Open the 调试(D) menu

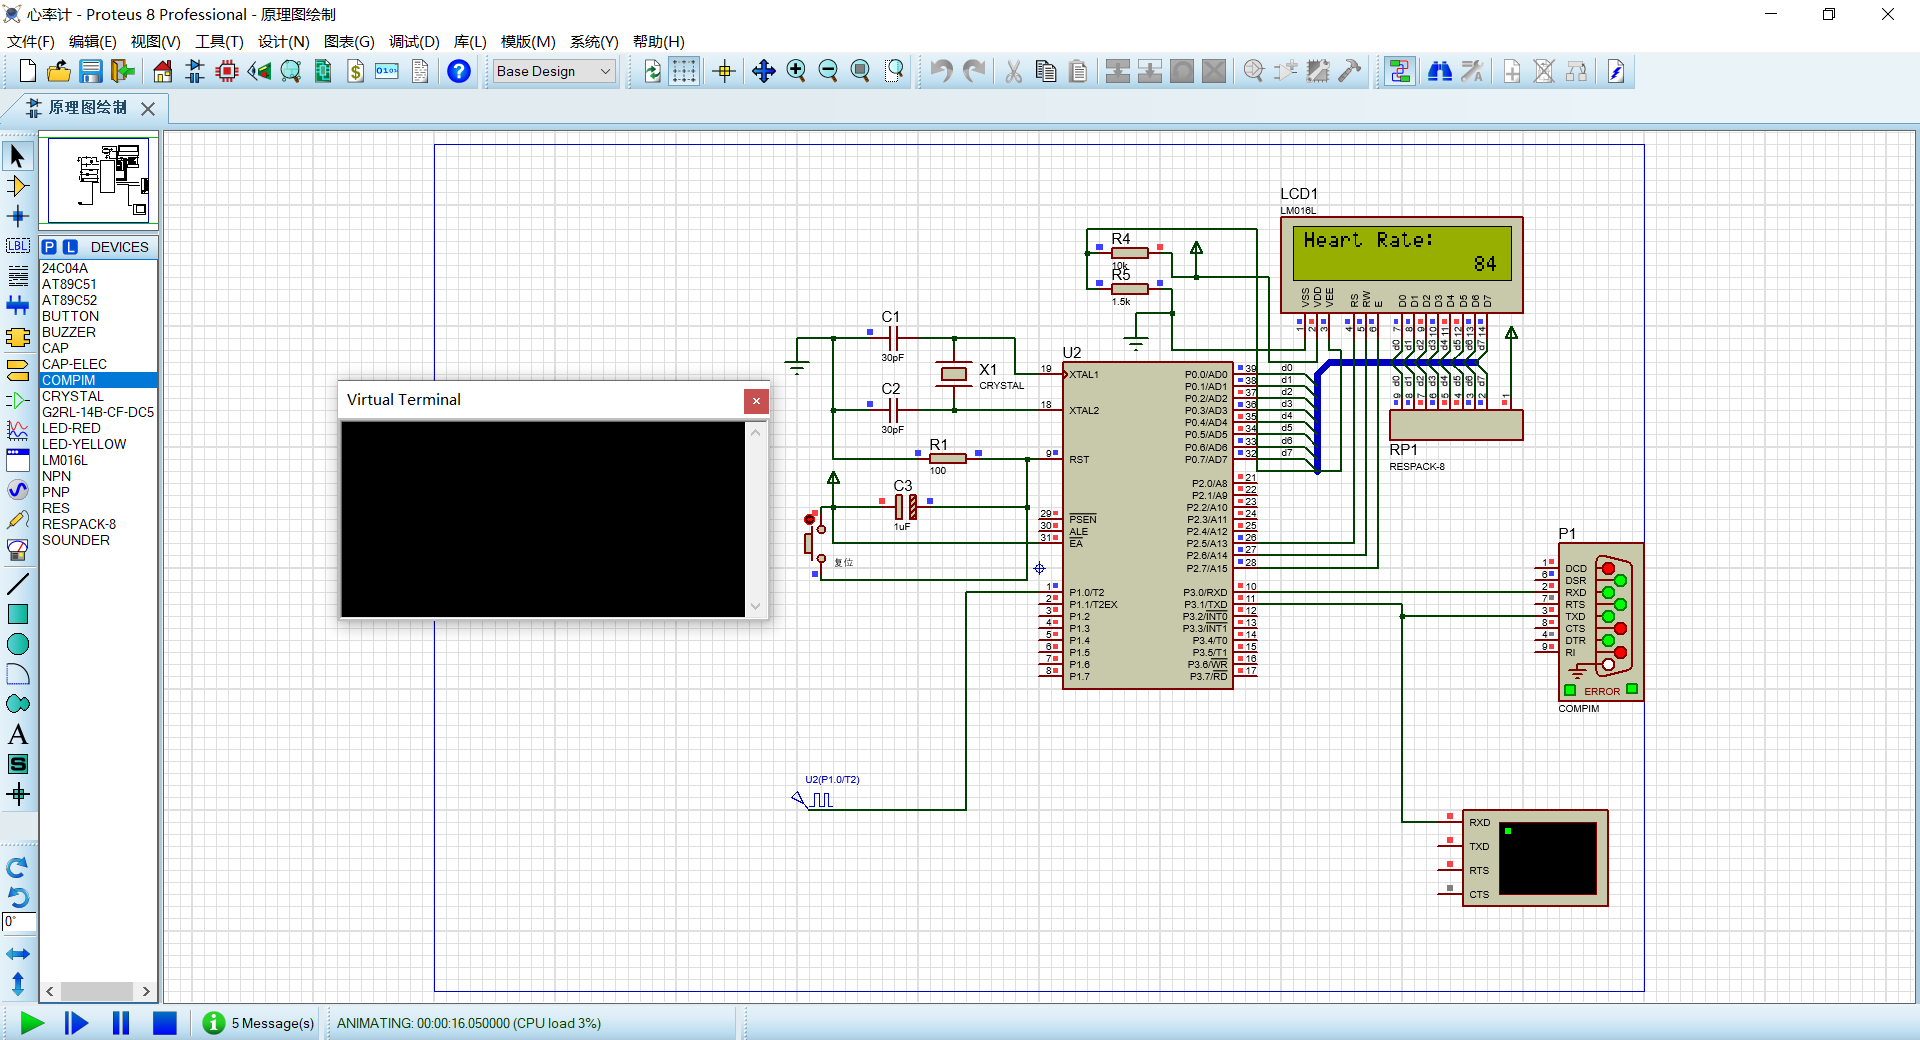pos(414,41)
